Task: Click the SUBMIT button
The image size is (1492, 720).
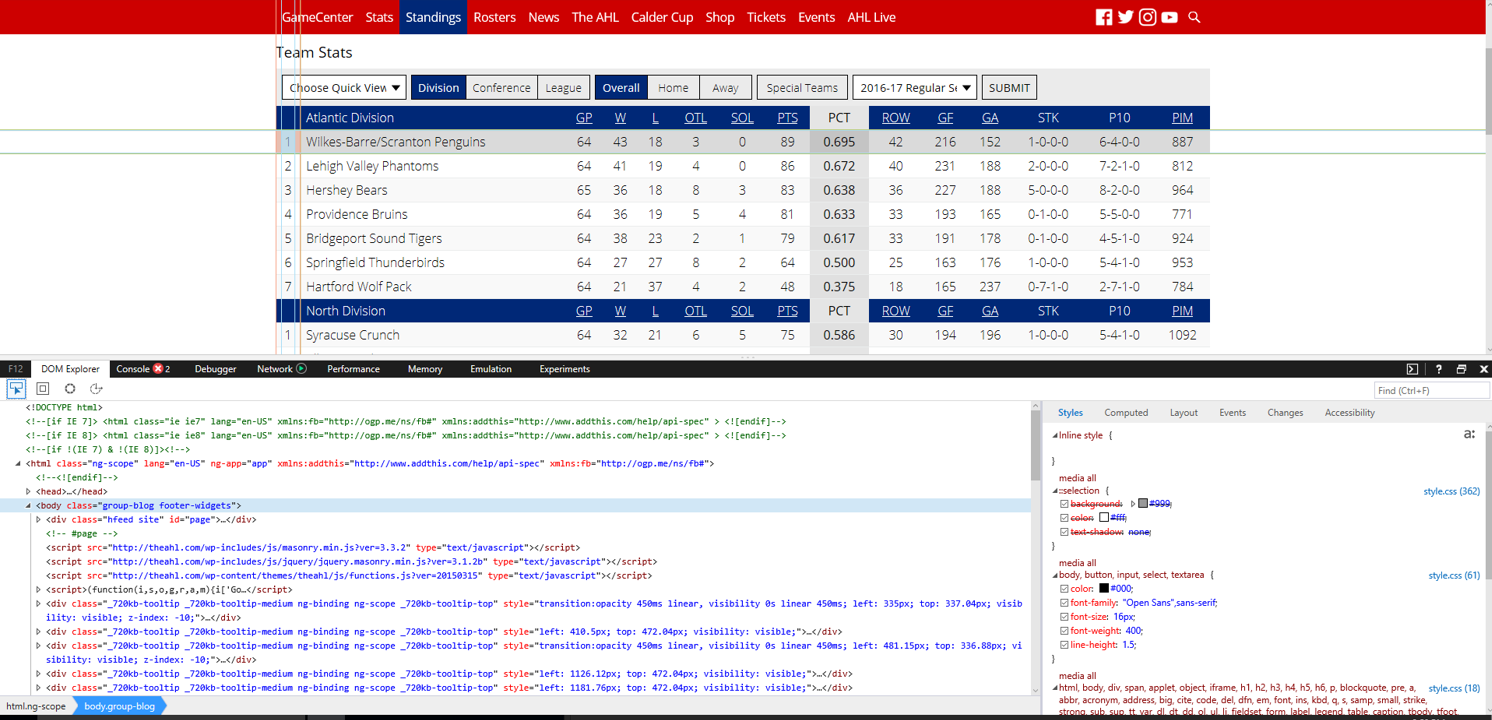Action: [x=1009, y=88]
